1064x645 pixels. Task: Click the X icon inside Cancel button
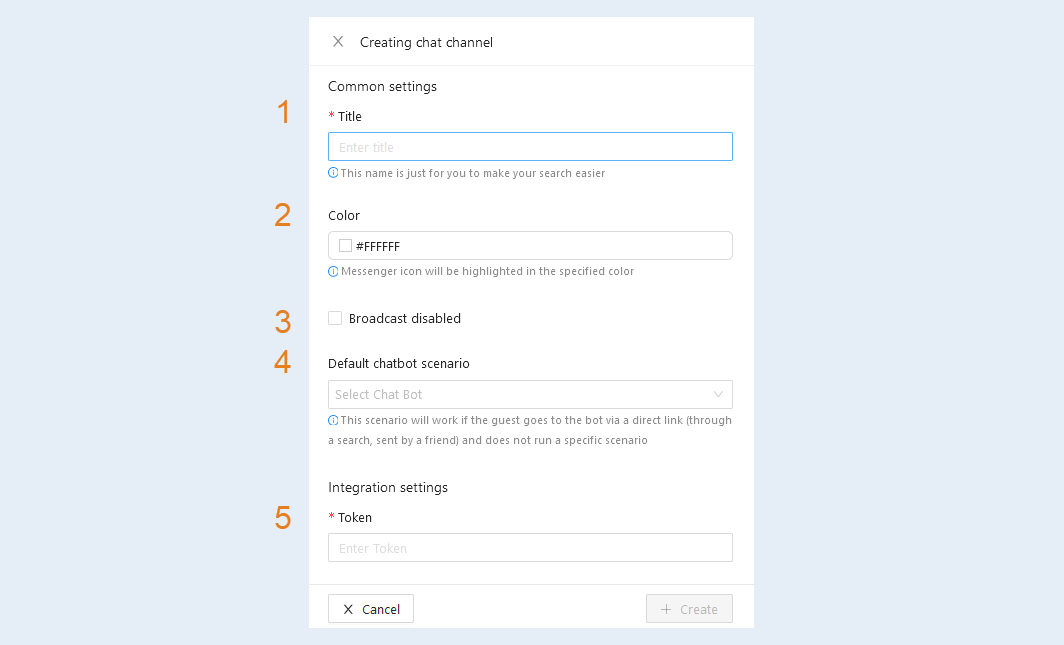click(348, 609)
